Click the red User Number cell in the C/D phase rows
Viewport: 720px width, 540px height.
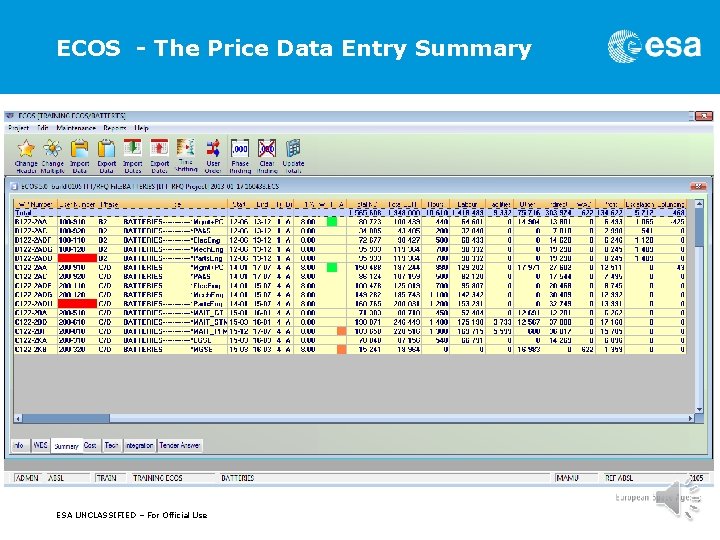coord(77,304)
